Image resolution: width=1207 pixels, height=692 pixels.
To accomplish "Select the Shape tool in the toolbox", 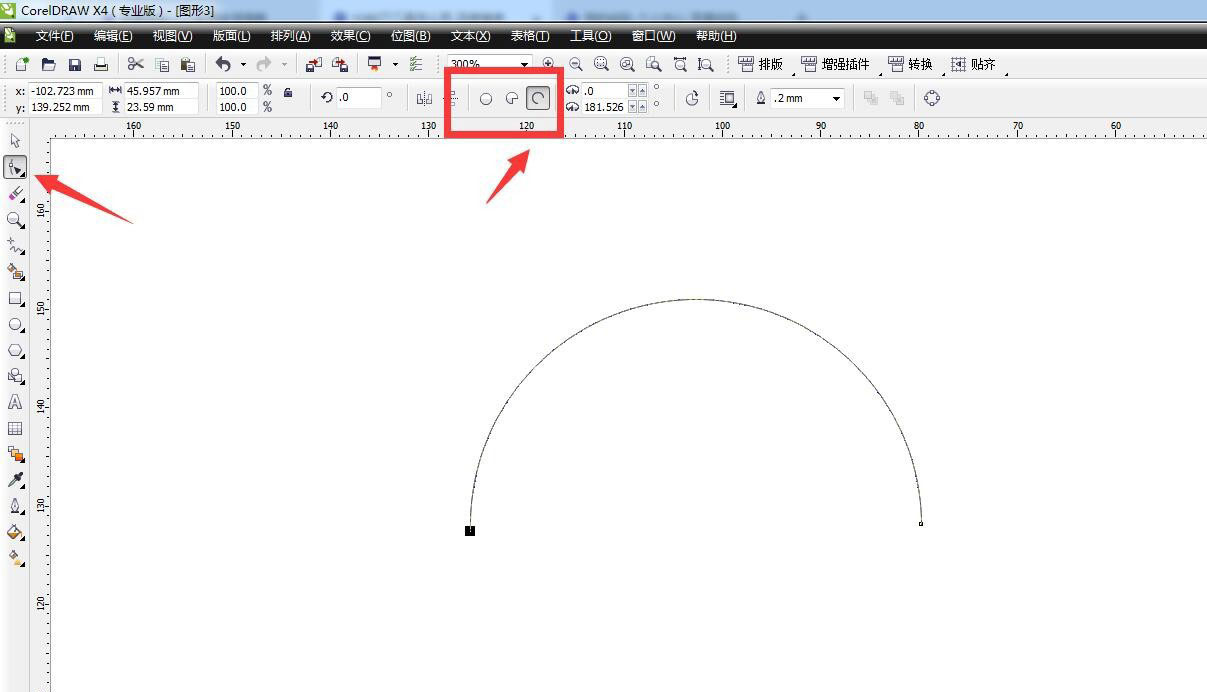I will tap(15, 167).
